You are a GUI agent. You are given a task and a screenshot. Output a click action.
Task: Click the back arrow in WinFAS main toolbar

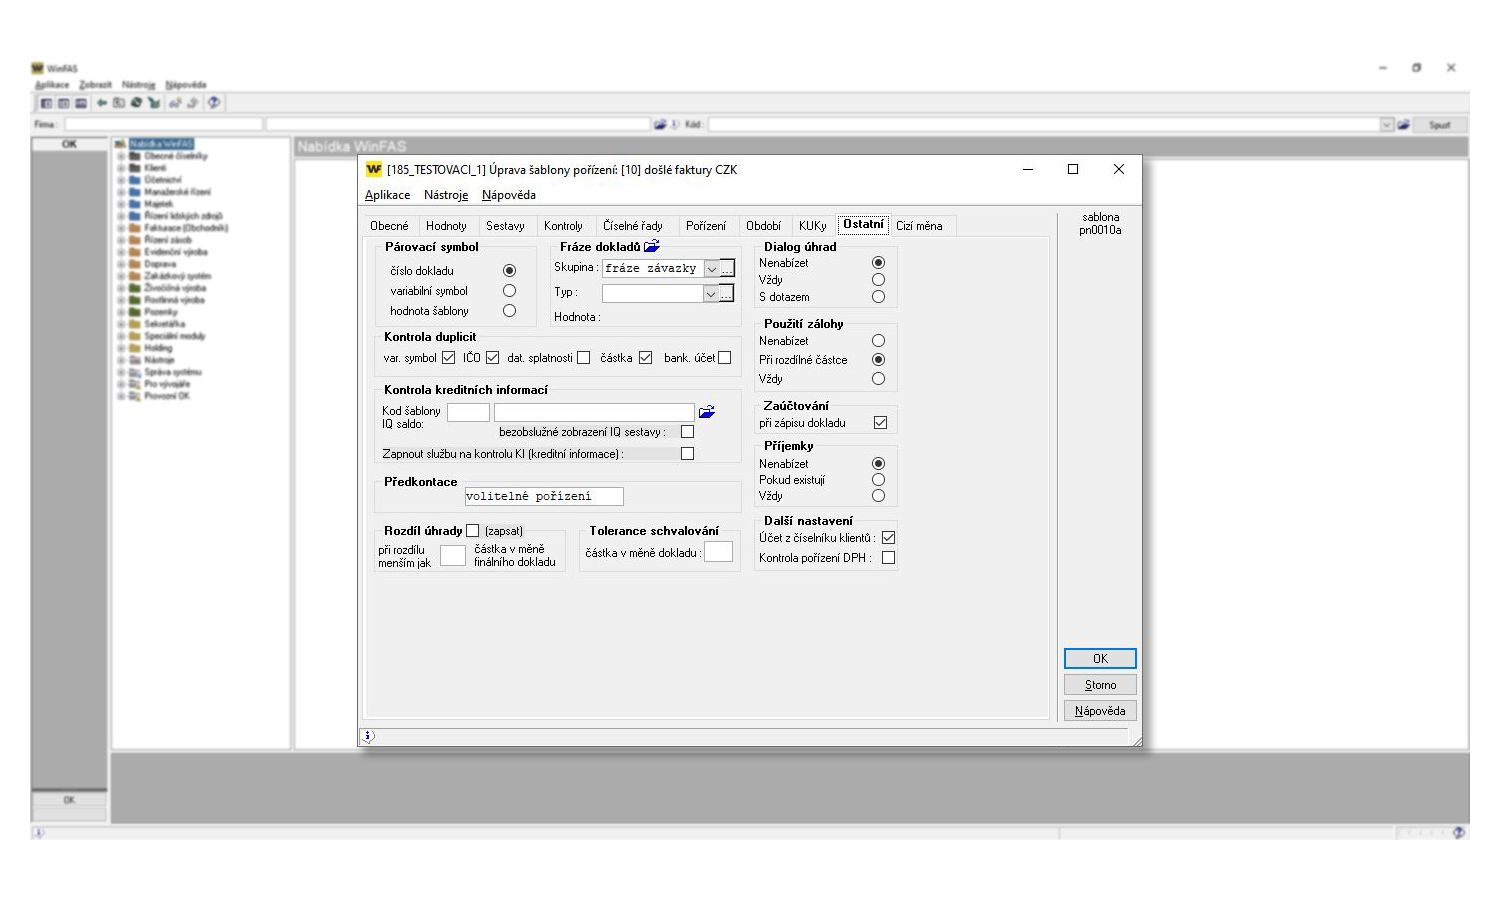pyautogui.click(x=102, y=103)
